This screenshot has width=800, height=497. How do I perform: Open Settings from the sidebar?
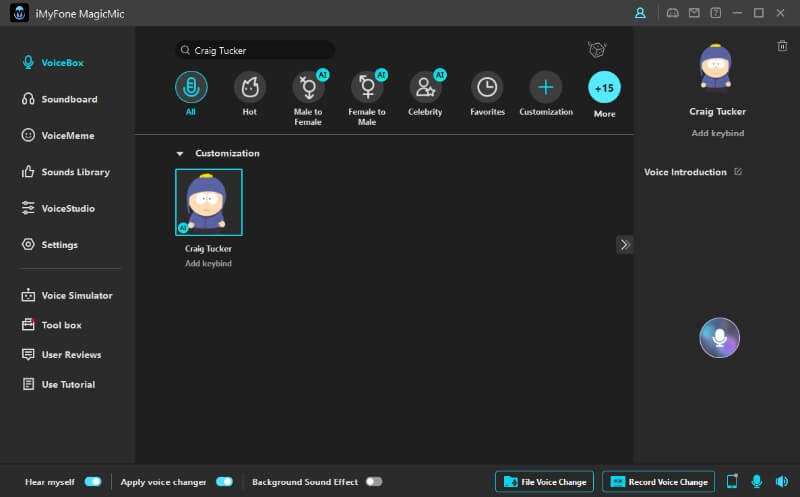pos(49,244)
